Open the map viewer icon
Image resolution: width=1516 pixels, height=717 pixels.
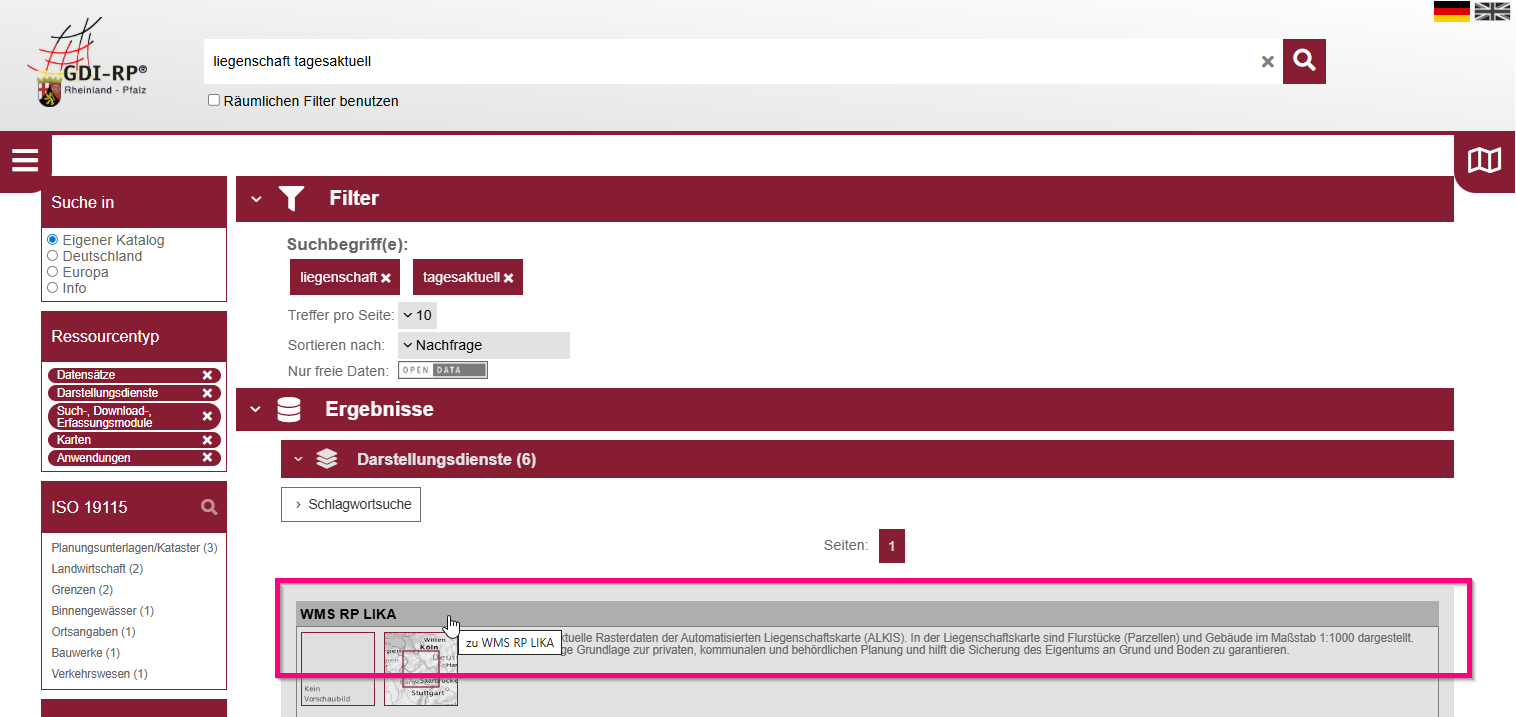click(1484, 160)
